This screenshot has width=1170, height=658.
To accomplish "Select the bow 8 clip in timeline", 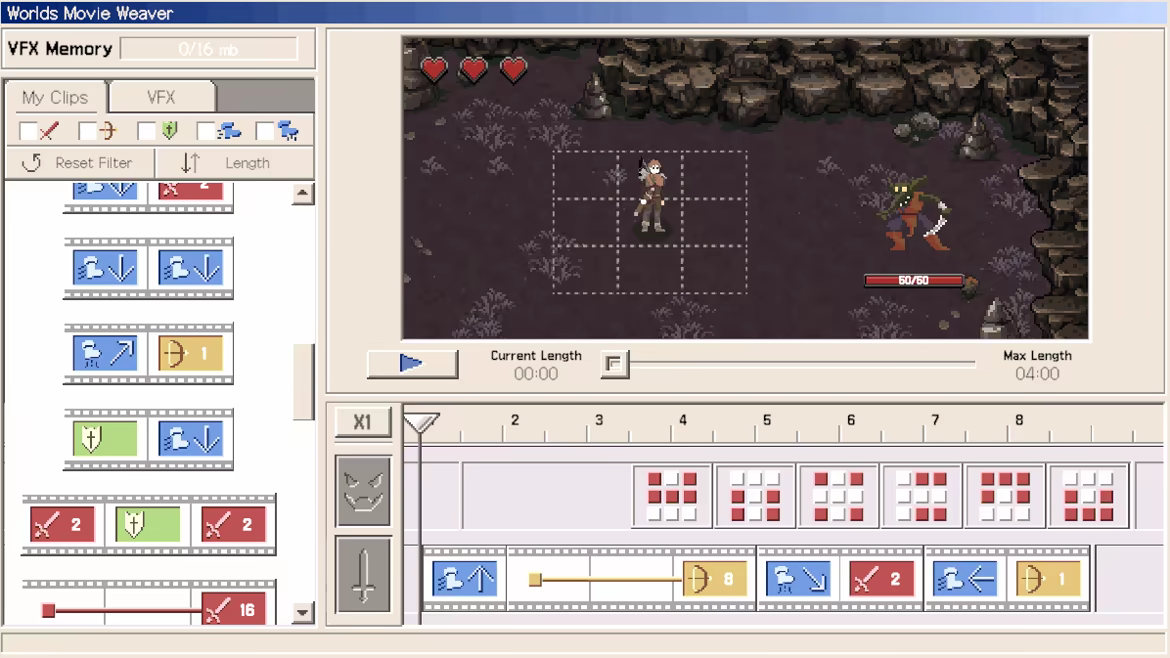I will (x=715, y=578).
